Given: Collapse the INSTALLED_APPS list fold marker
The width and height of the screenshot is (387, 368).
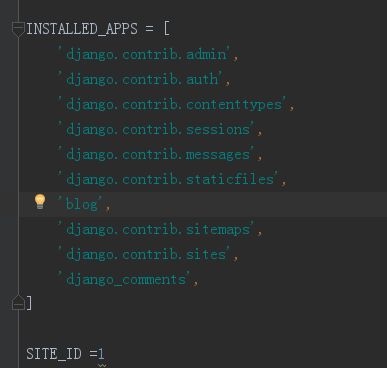Looking at the screenshot, I should [x=18, y=29].
